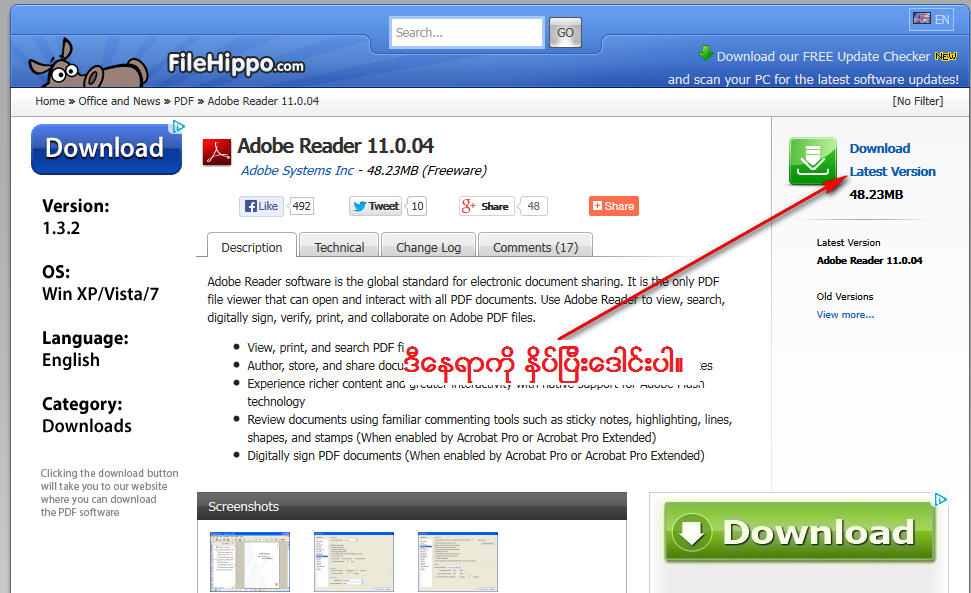Click Download Latest Version link
The width and height of the screenshot is (971, 593).
click(x=892, y=160)
